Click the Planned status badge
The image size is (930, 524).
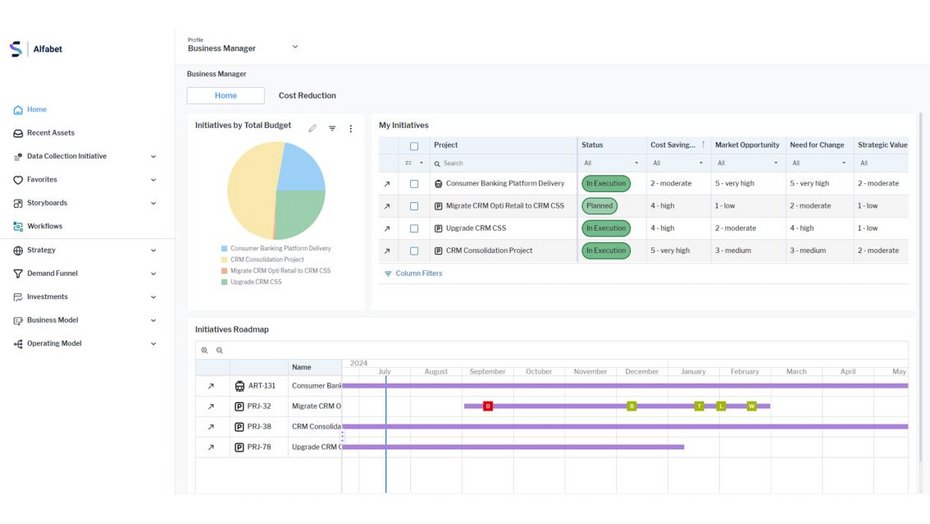(x=599, y=206)
